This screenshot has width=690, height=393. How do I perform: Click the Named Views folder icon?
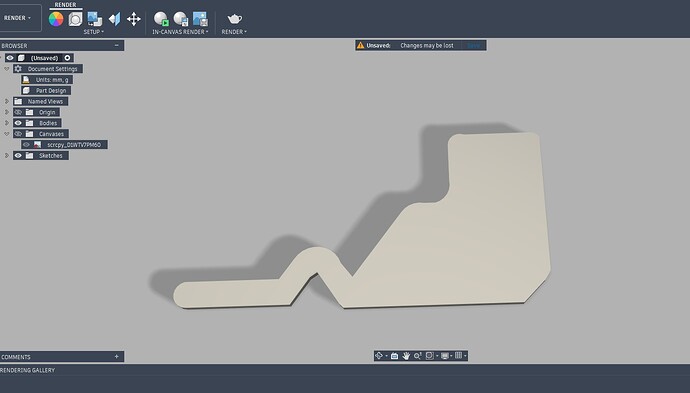[18, 101]
